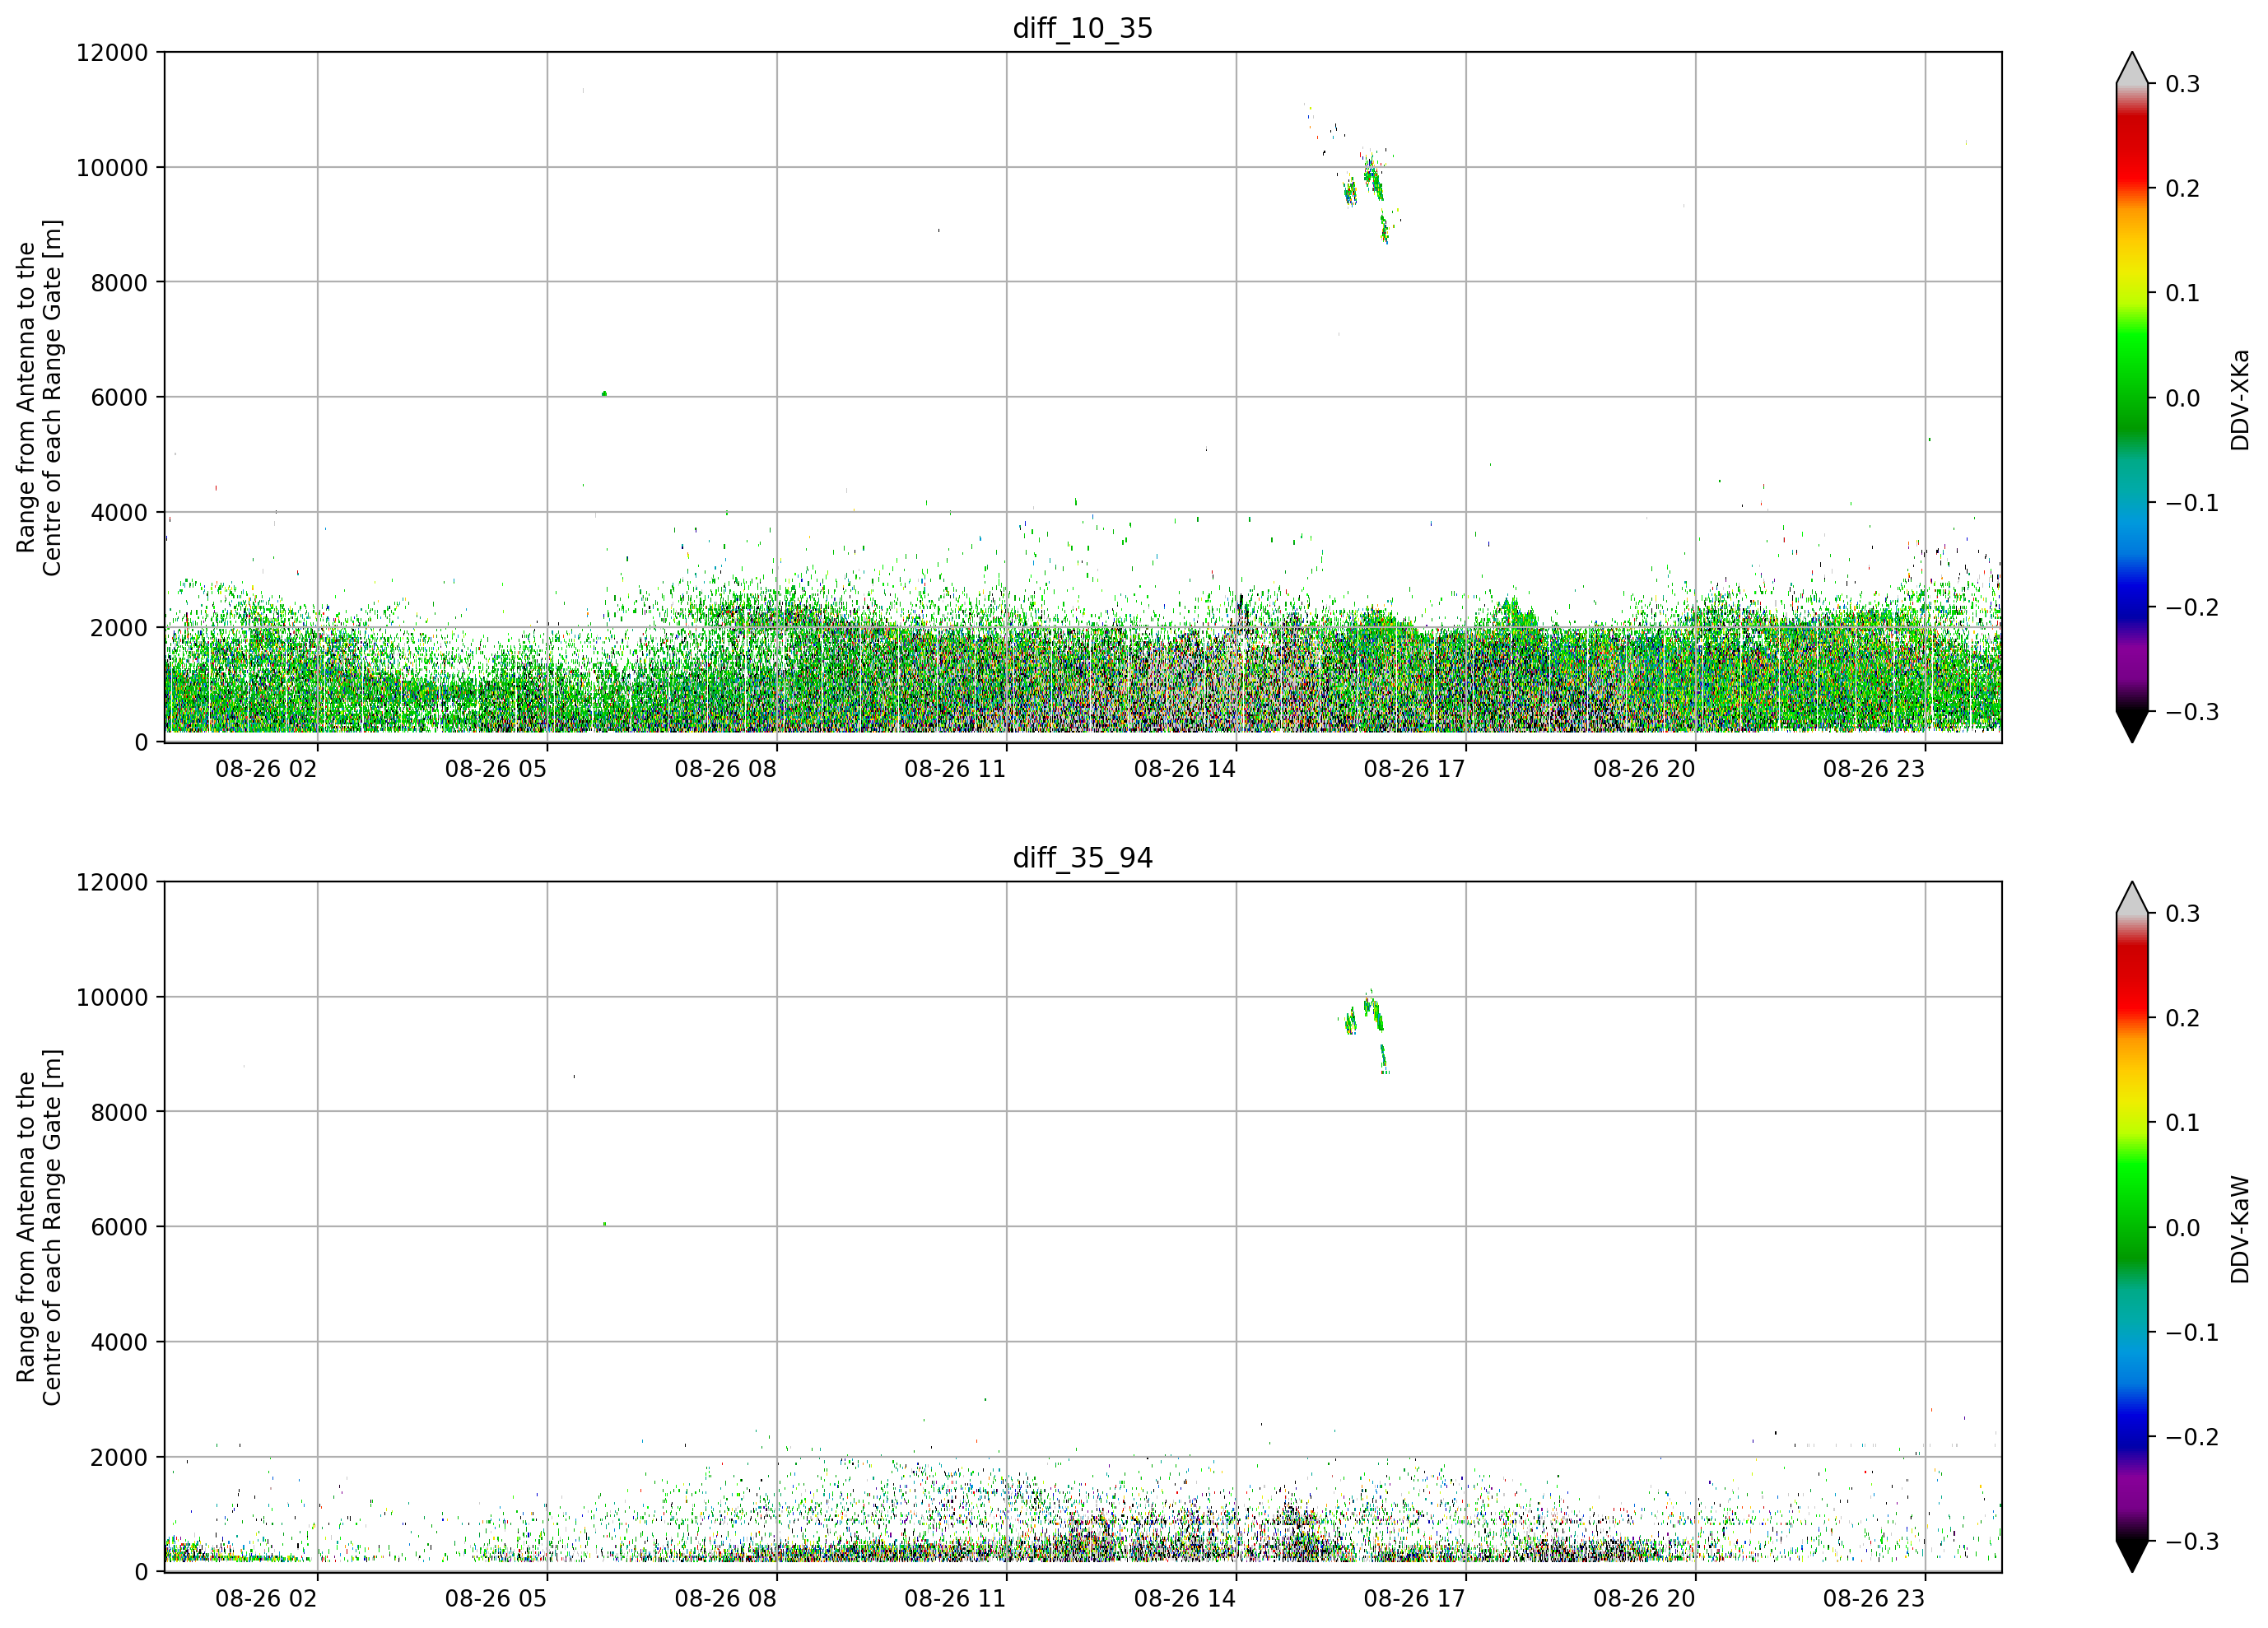The width and height of the screenshot is (2268, 1628).
Task: Click the bottom plot's Range y-axis title
Action: [x=39, y=1227]
